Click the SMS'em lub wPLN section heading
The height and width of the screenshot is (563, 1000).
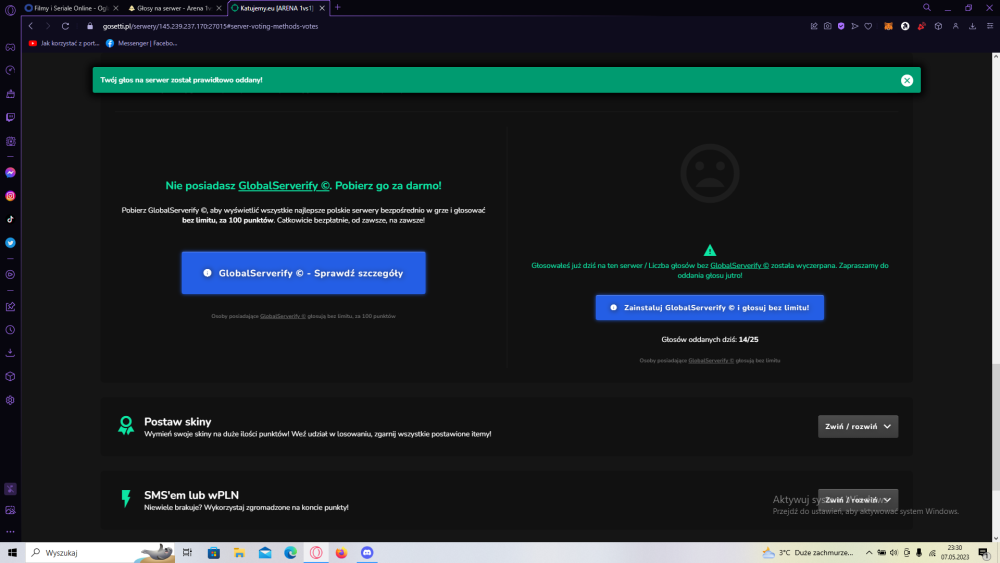pyautogui.click(x=191, y=495)
